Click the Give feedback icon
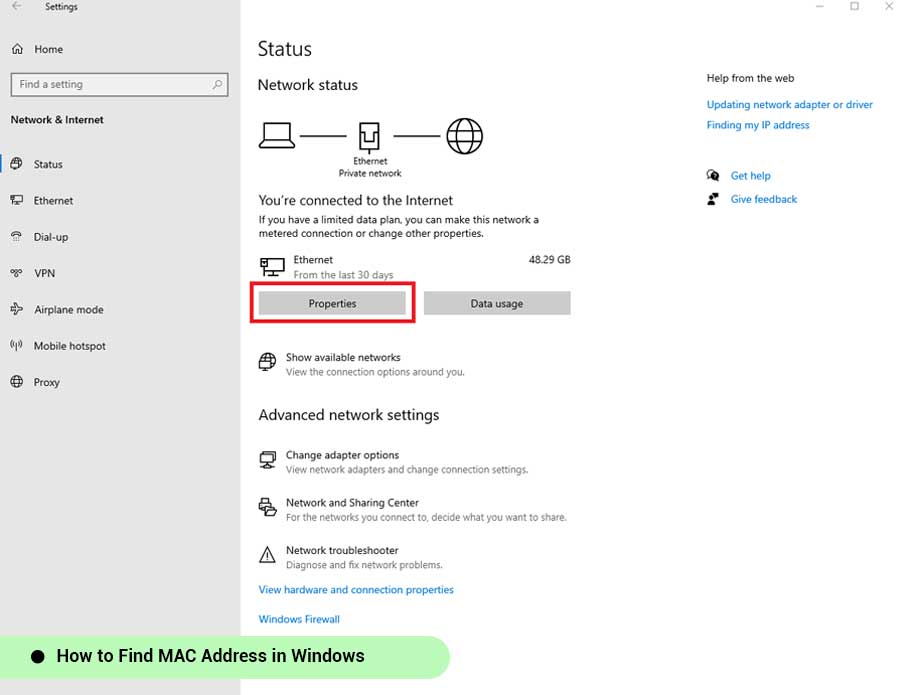Image resolution: width=900 pixels, height=695 pixels. [713, 199]
